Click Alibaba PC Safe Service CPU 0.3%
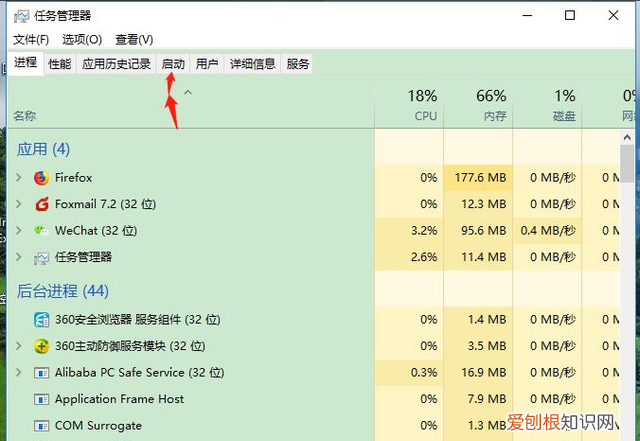Screen dimensions: 640x441 [424, 372]
